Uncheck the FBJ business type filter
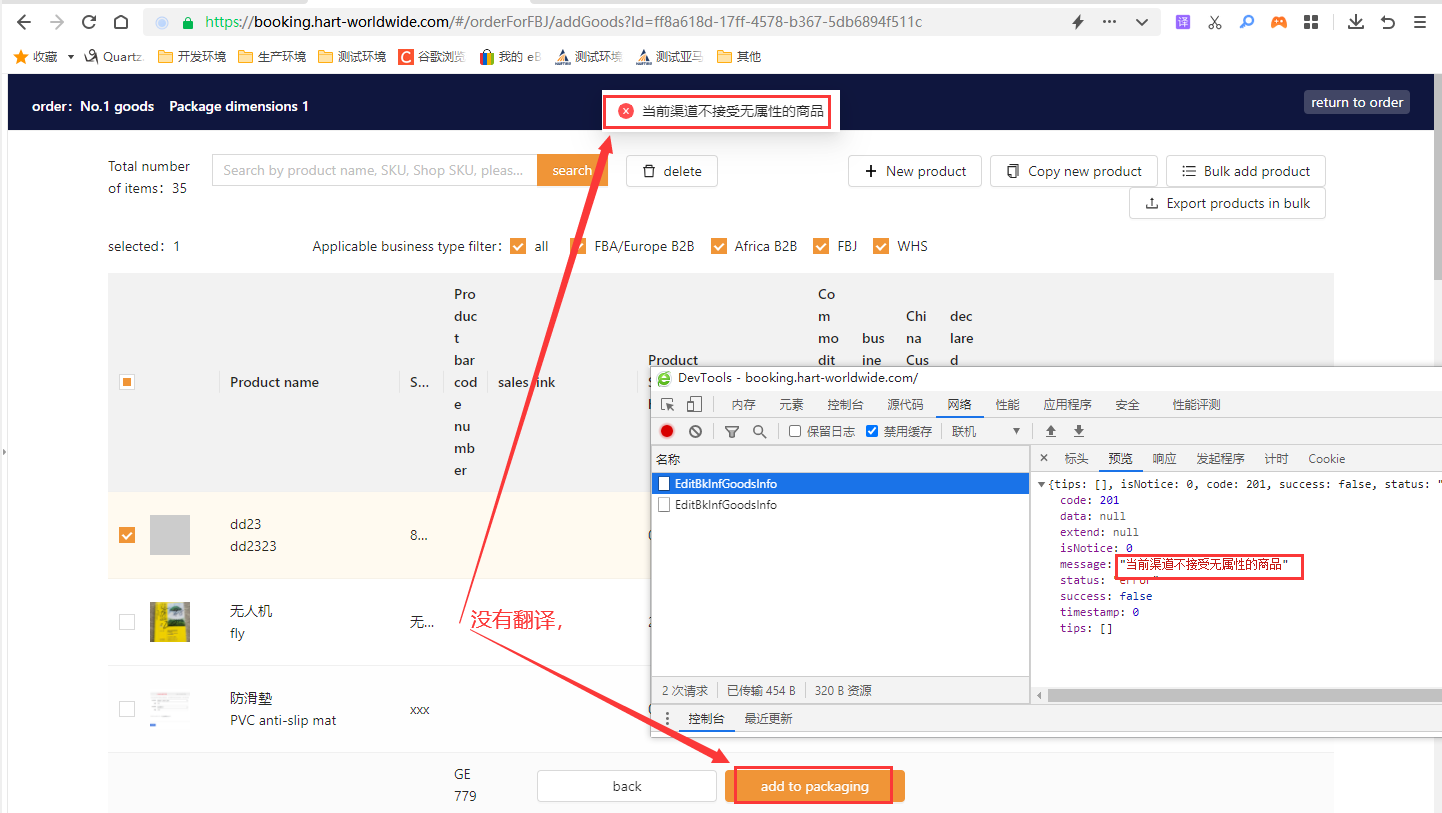Screen dimensions: 1442x813 (x=821, y=246)
